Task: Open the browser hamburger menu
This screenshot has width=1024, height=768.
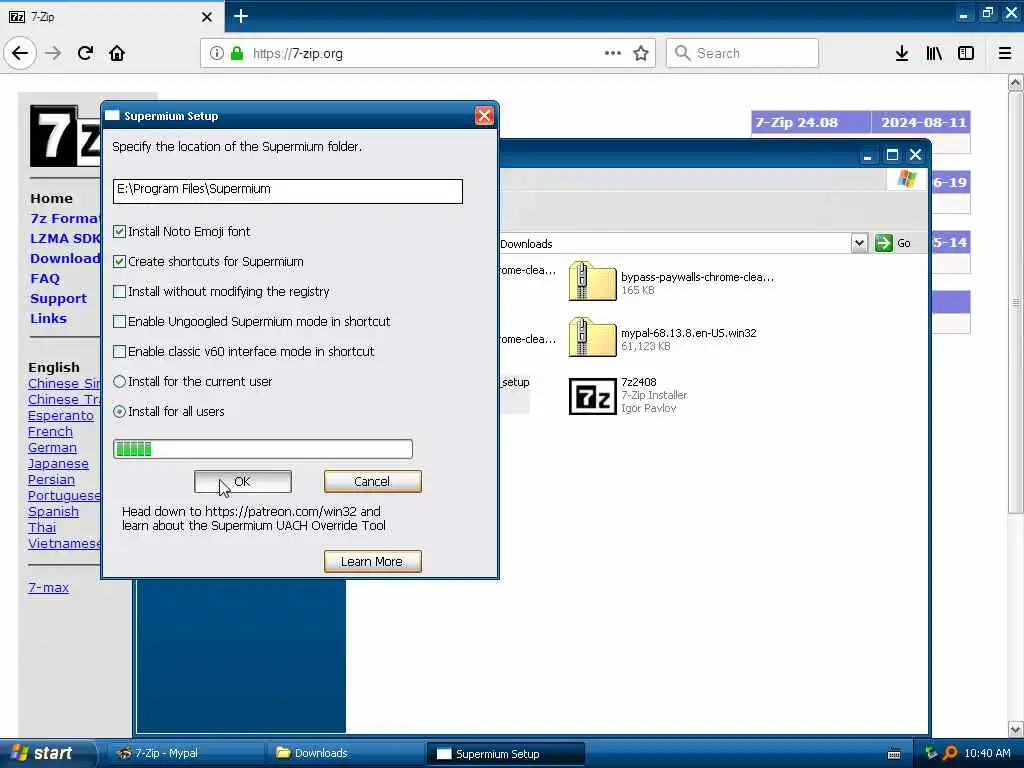Action: [1005, 53]
